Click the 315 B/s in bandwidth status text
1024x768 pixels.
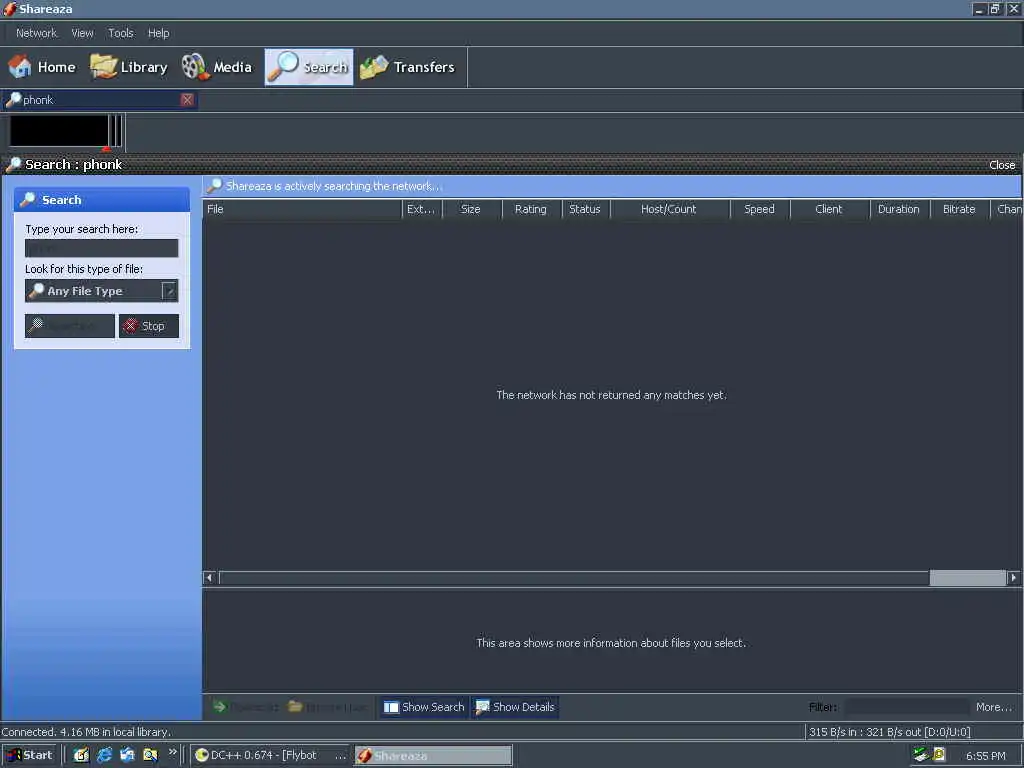point(889,732)
